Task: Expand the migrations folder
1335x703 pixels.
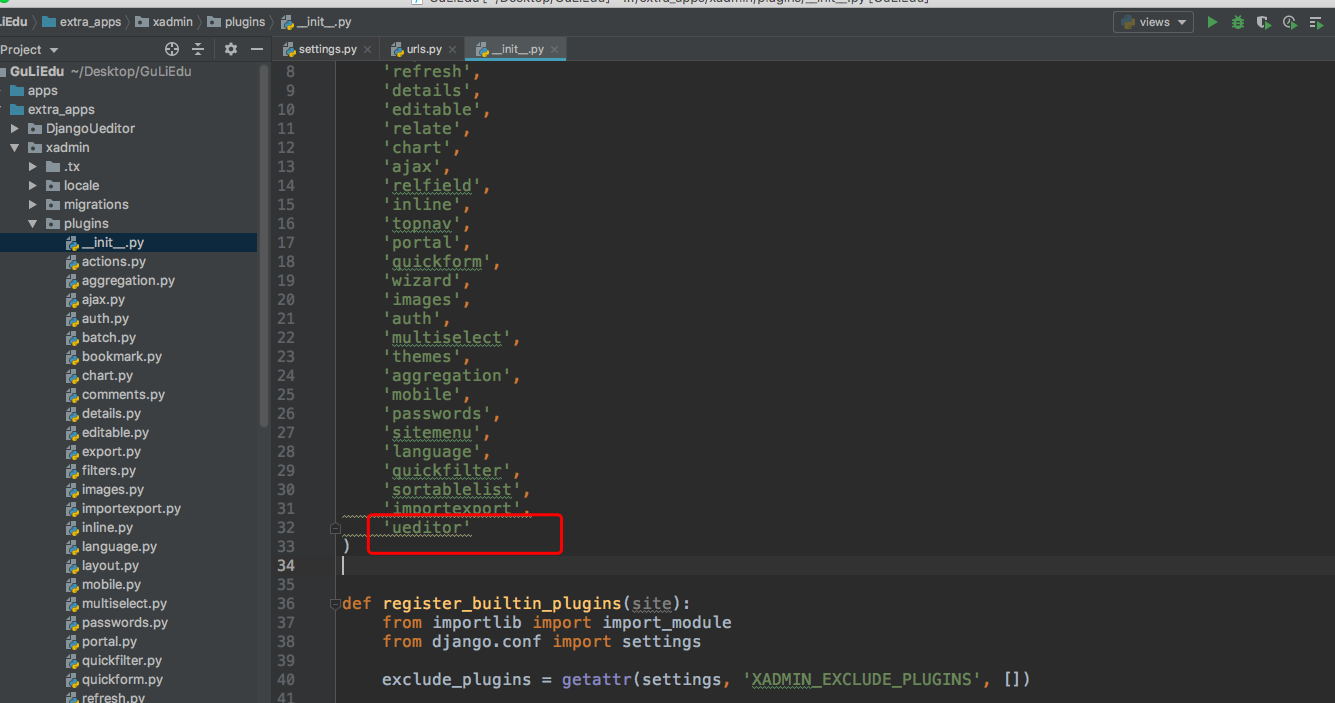Action: pyautogui.click(x=33, y=204)
